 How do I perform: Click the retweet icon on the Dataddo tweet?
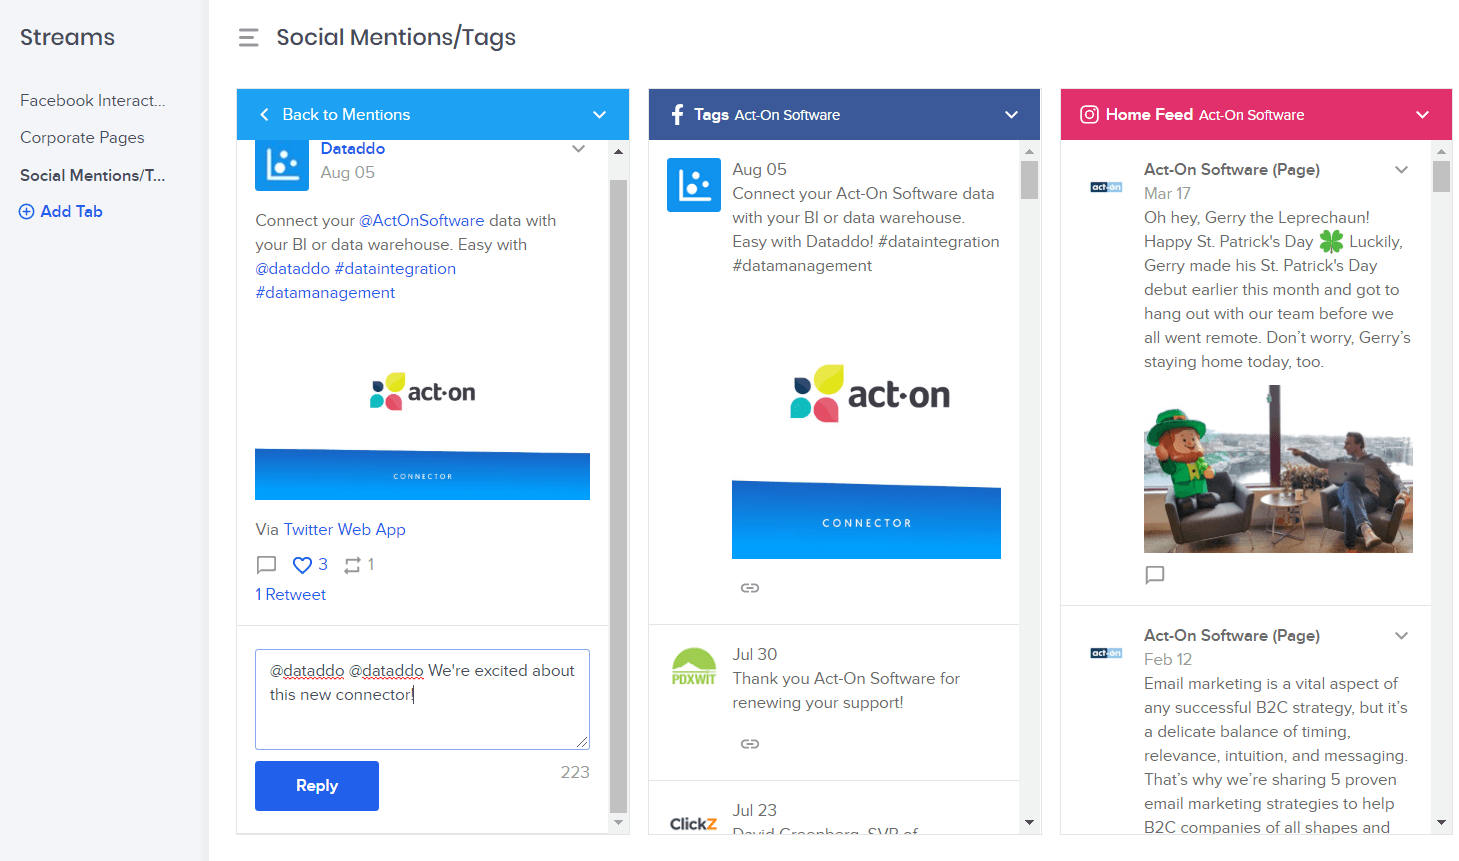tap(352, 565)
